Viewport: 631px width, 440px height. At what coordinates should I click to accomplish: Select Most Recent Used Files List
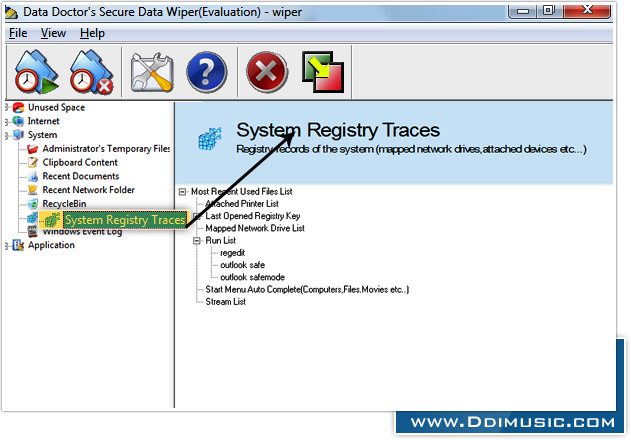pyautogui.click(x=241, y=192)
